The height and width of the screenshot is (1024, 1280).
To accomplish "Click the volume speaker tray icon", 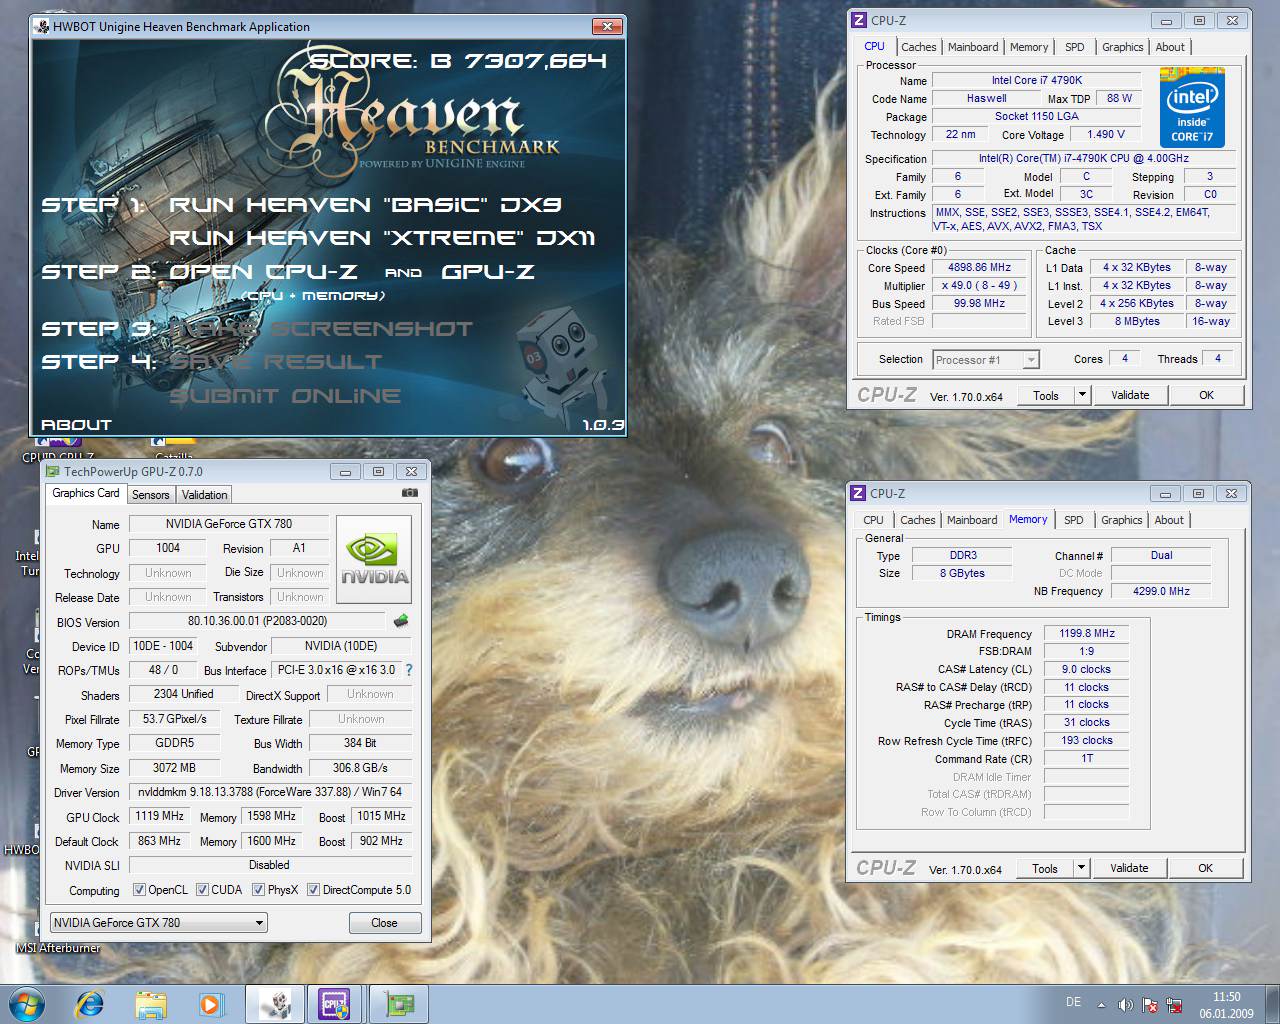I will click(1124, 1005).
